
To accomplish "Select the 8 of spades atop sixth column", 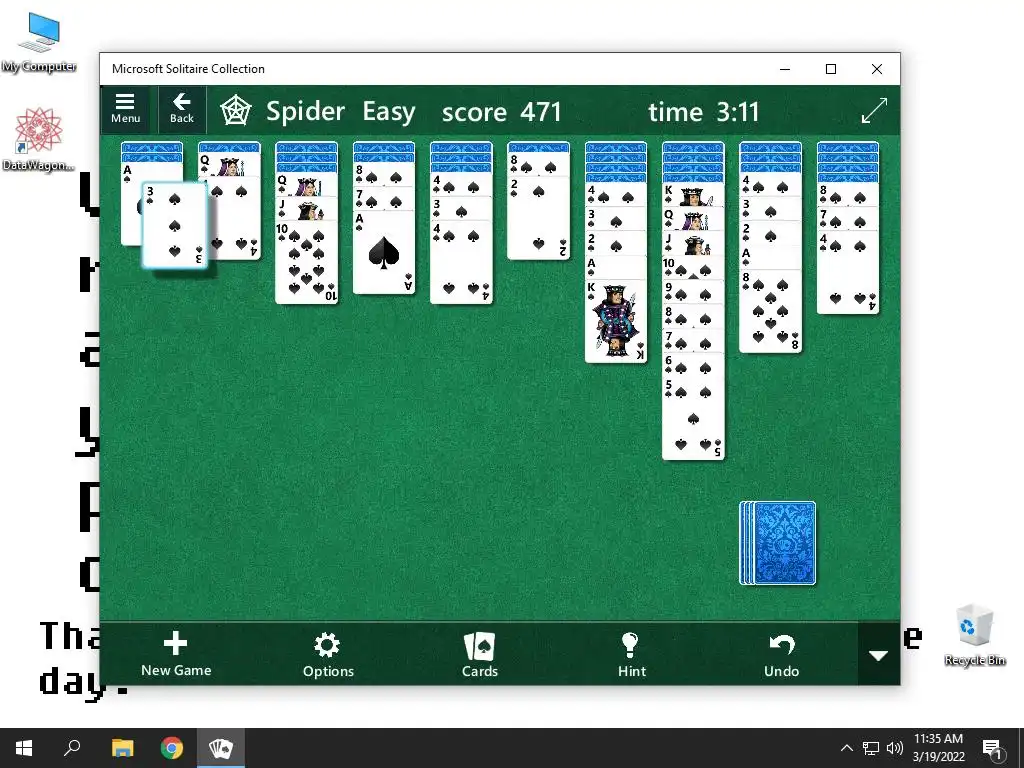I will point(538,165).
